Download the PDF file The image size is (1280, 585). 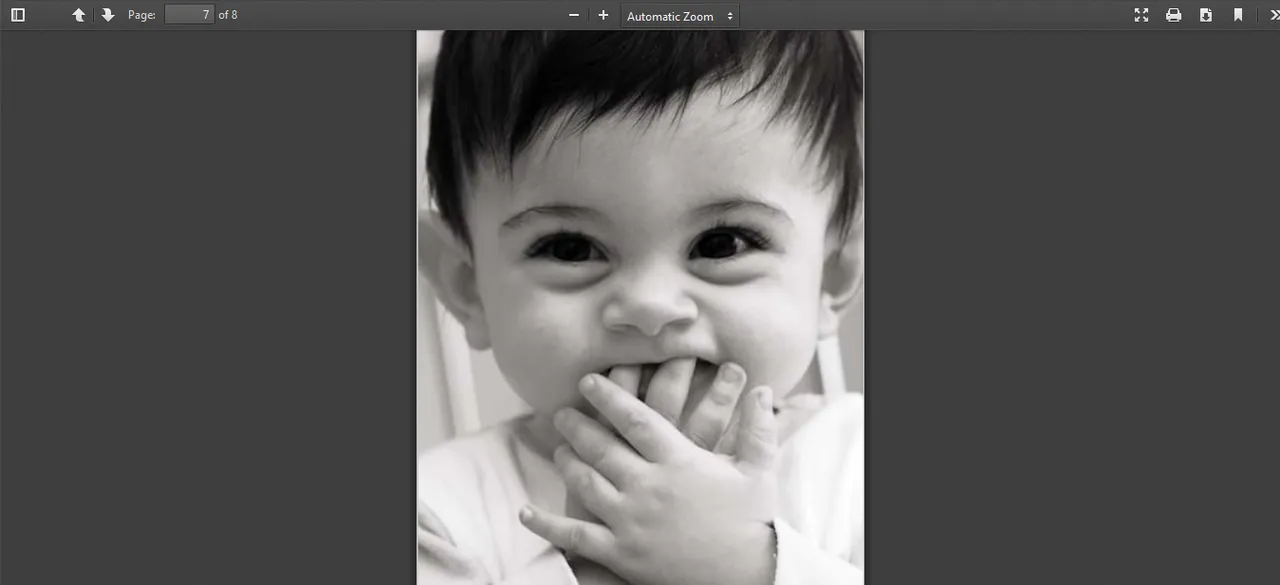click(1206, 15)
